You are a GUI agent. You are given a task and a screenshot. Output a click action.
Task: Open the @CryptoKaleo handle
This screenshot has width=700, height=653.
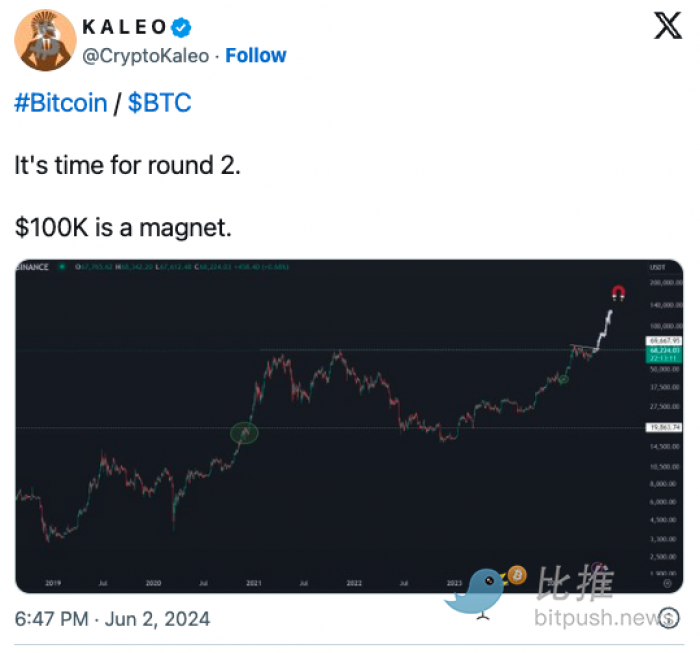pos(146,56)
